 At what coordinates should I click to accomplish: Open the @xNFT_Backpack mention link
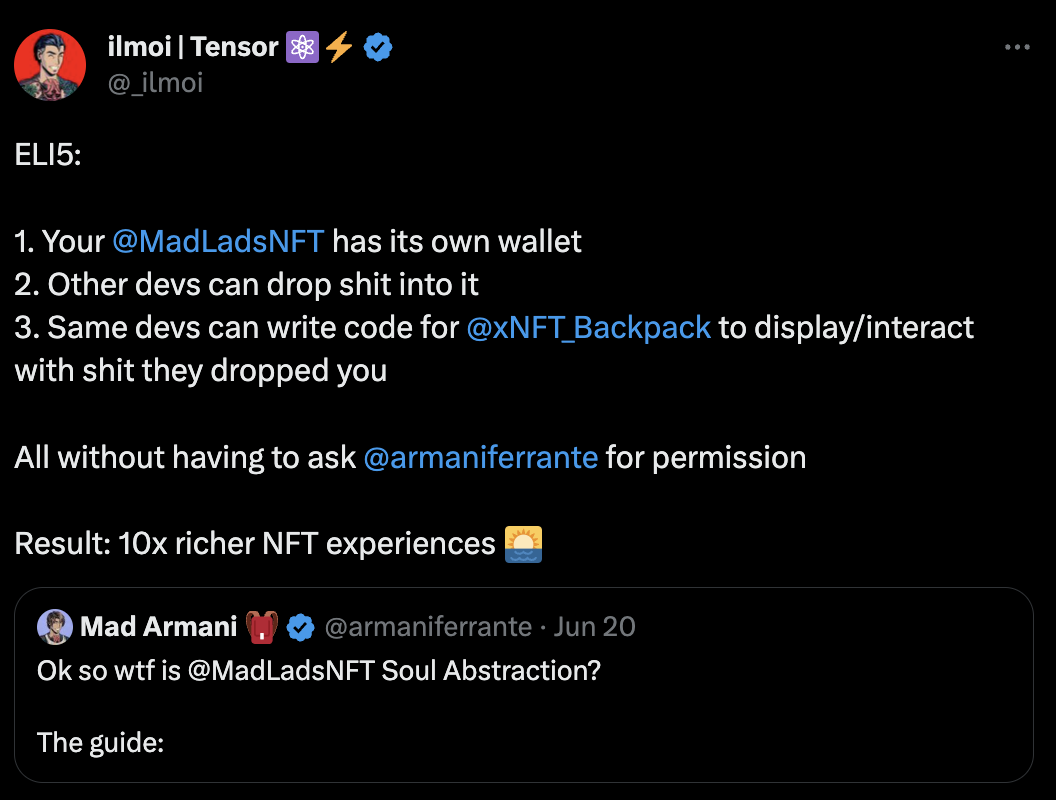click(x=589, y=328)
